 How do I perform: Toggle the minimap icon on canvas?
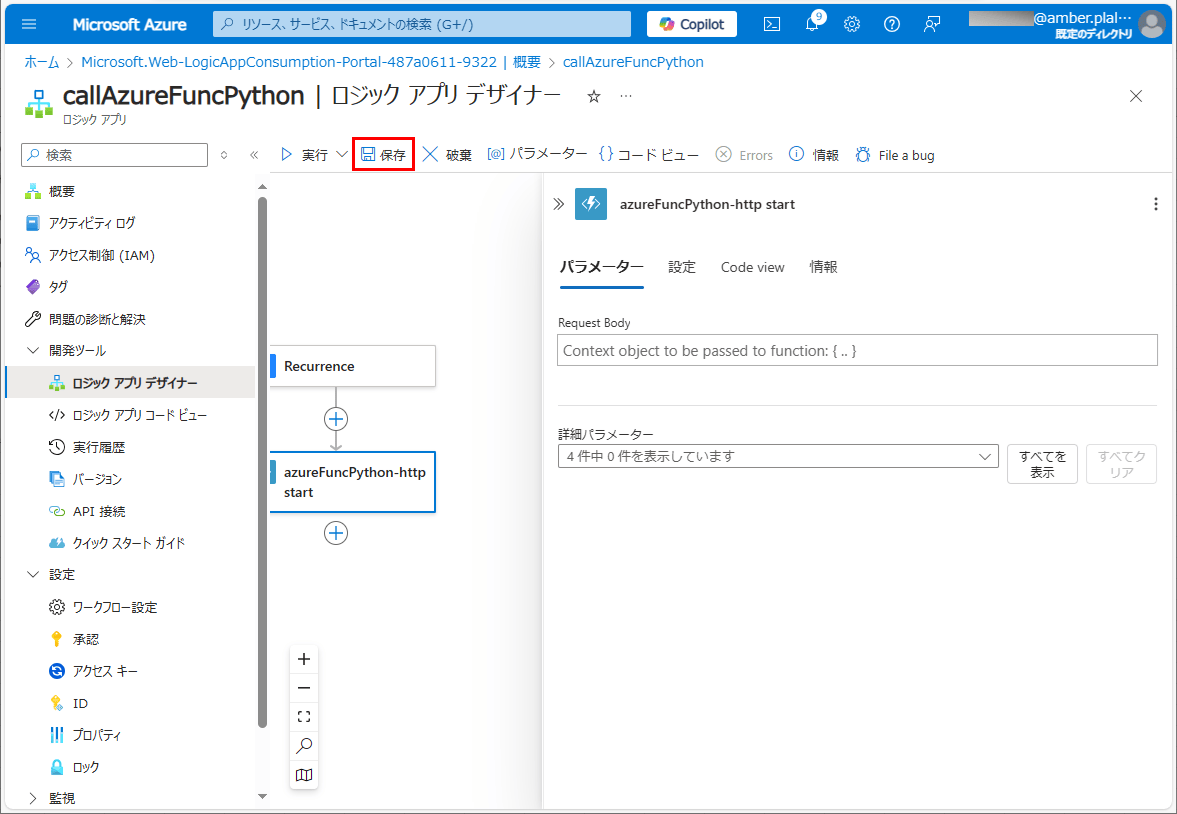tap(304, 775)
